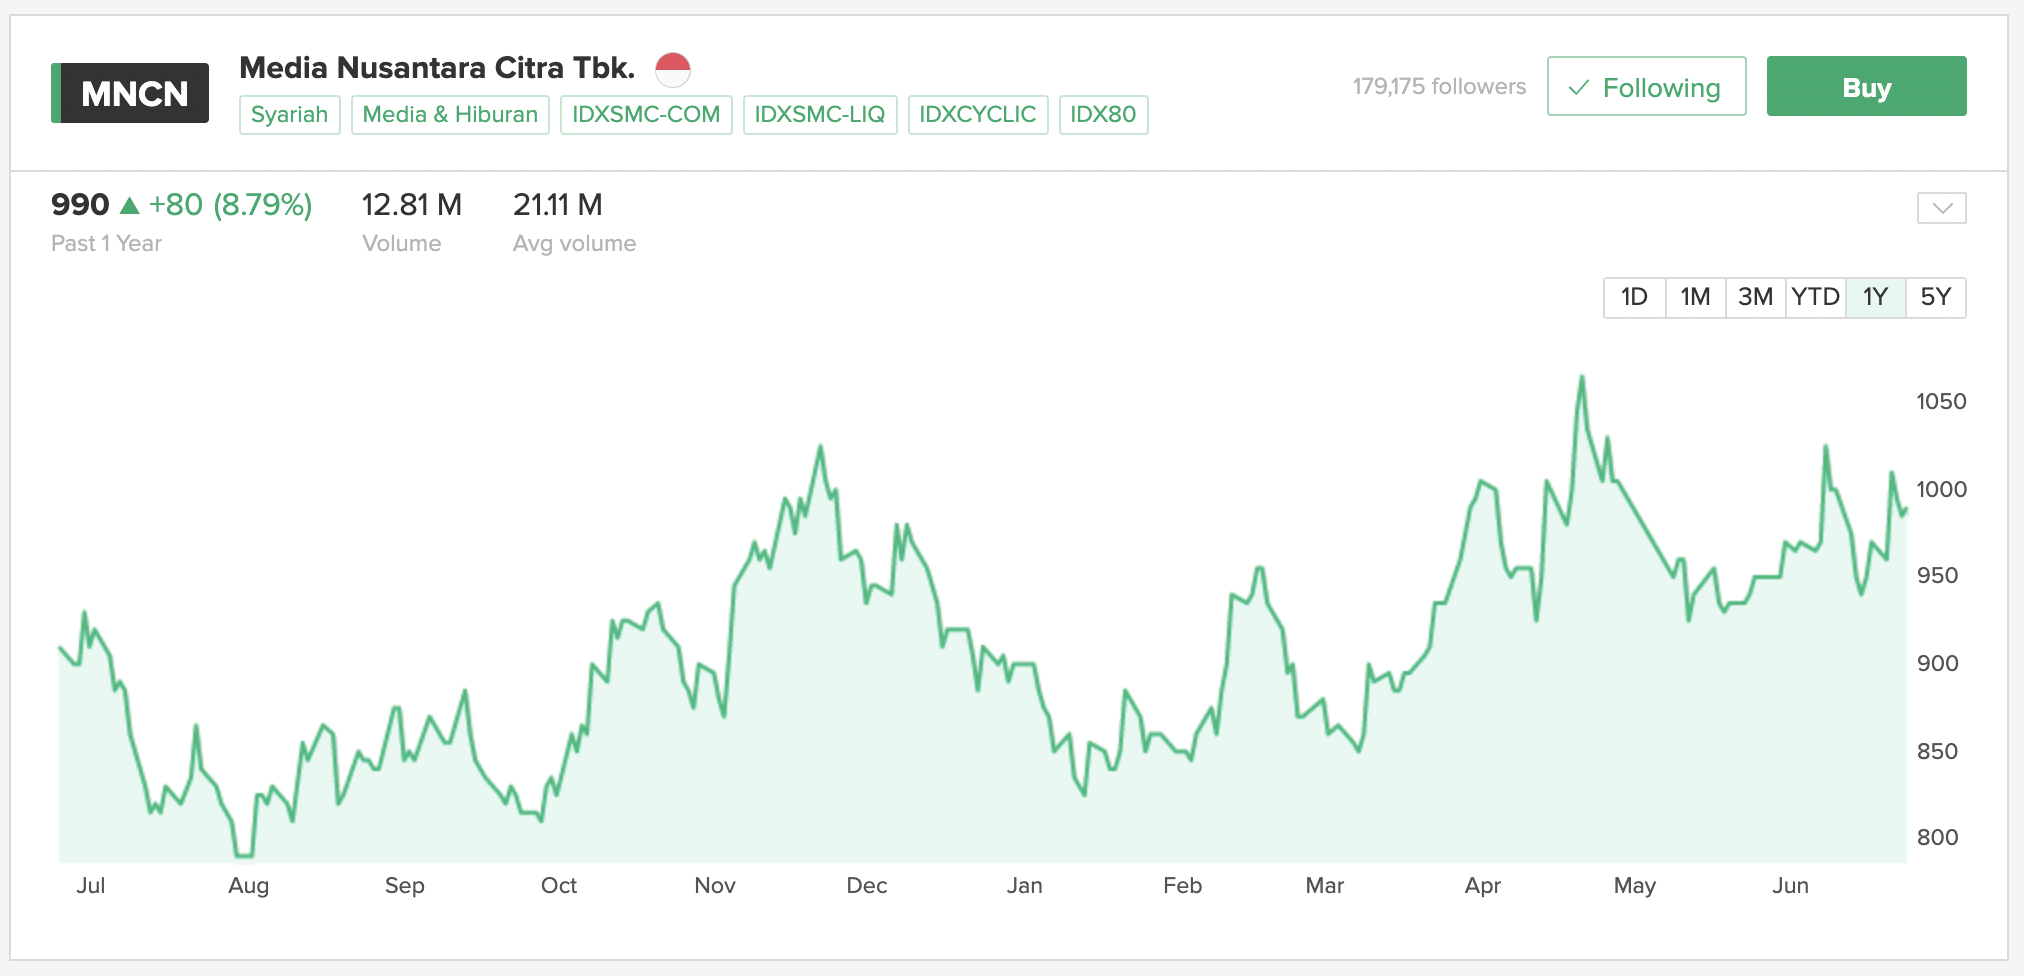Click the Oct label on the x-axis
This screenshot has width=2024, height=976.
pos(559,886)
